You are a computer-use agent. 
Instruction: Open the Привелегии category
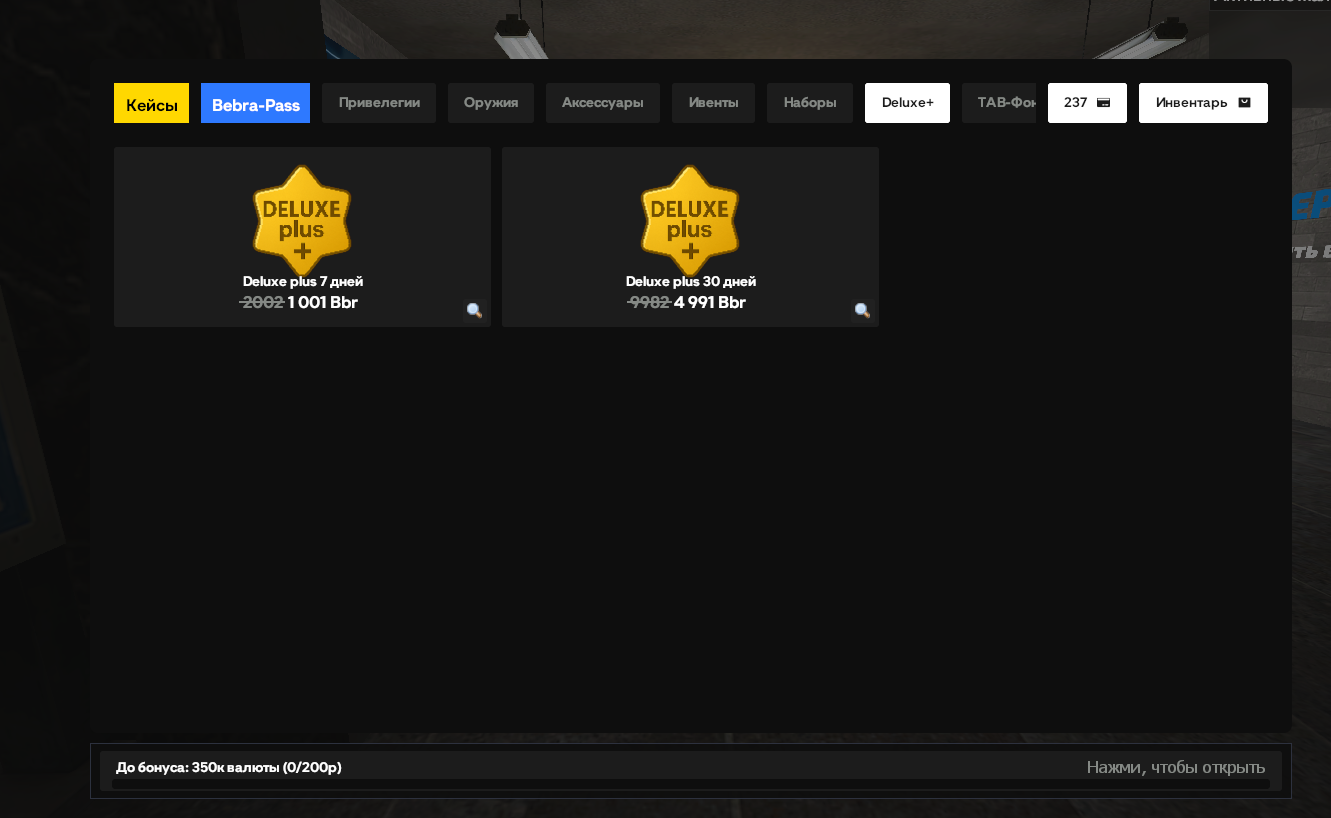379,103
